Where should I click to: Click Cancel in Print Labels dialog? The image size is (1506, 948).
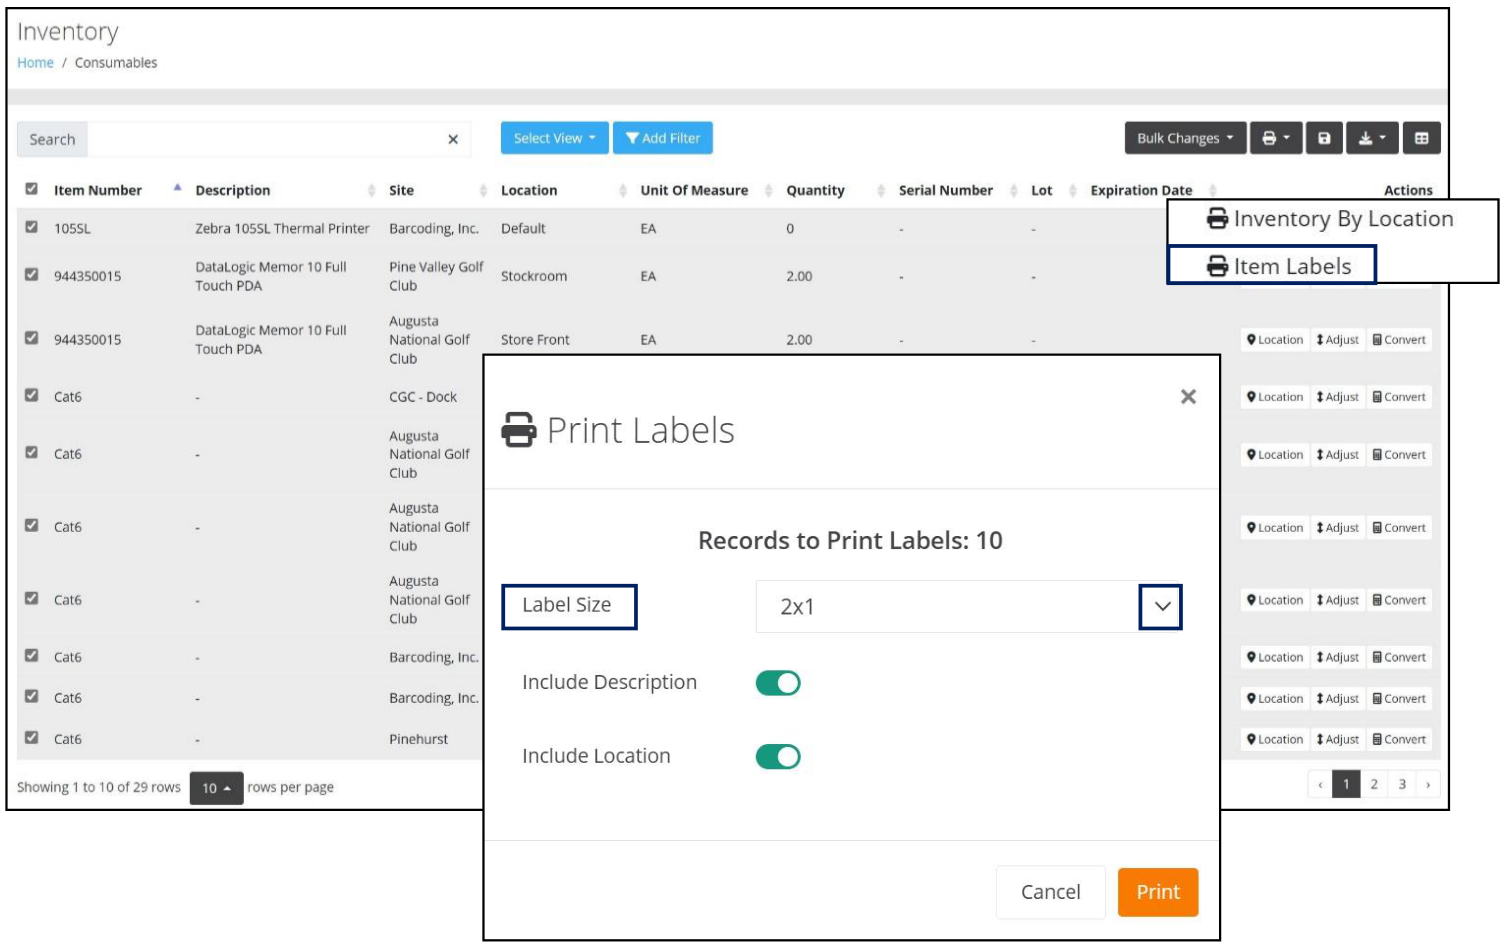1050,892
